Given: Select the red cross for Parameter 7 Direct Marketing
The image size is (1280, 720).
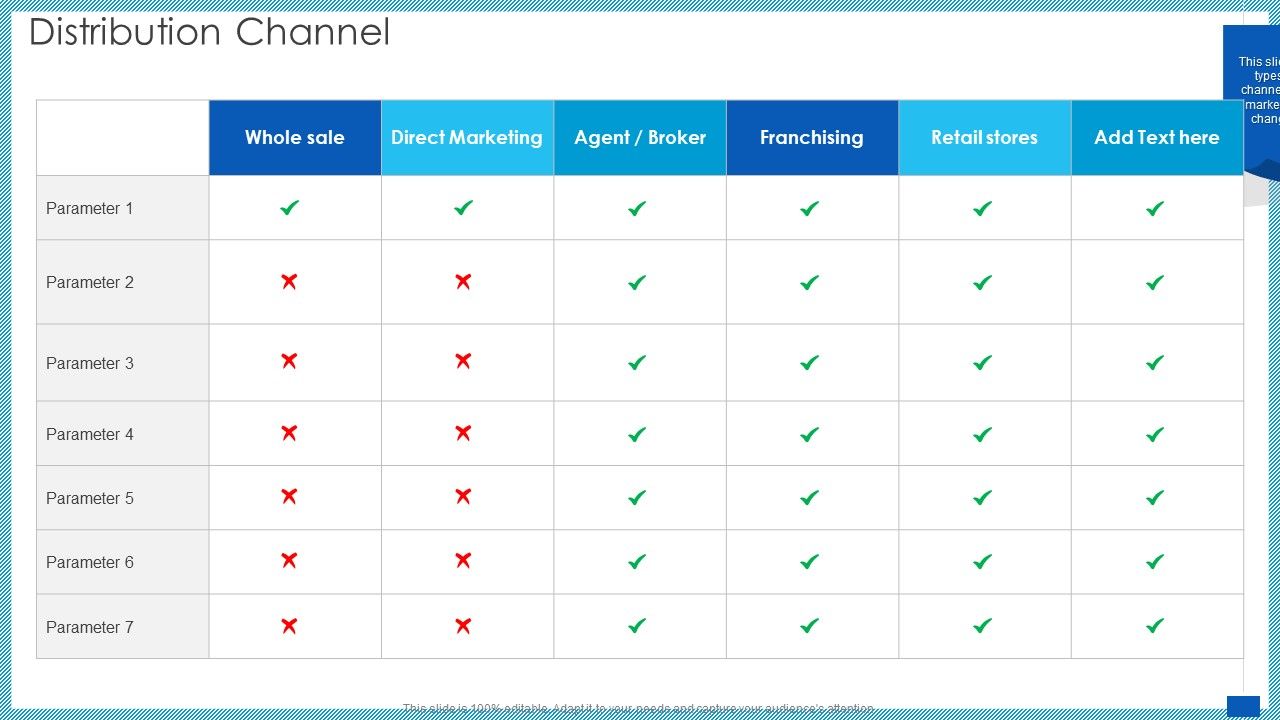Looking at the screenshot, I should 463,626.
